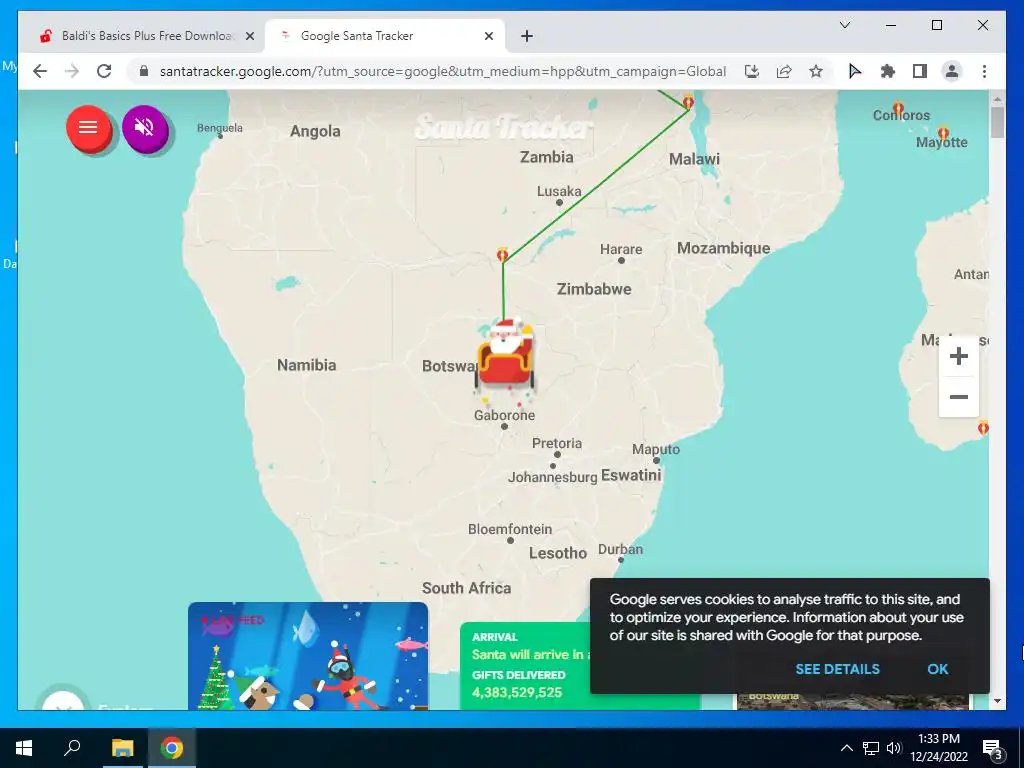
Task: Bookmark this page with the star
Action: pyautogui.click(x=816, y=71)
